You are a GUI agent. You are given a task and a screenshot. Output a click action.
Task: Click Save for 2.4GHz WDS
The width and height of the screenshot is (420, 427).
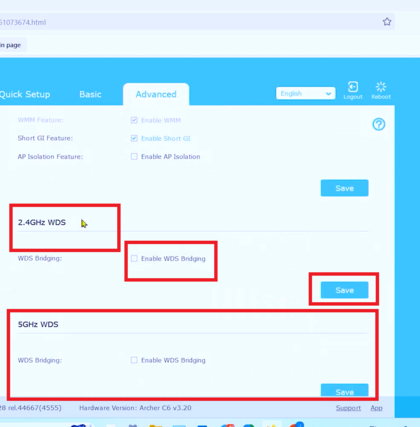344,290
